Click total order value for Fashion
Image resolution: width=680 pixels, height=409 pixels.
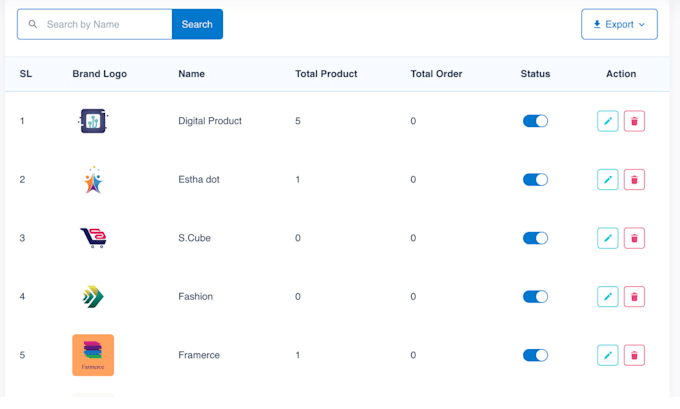[413, 297]
